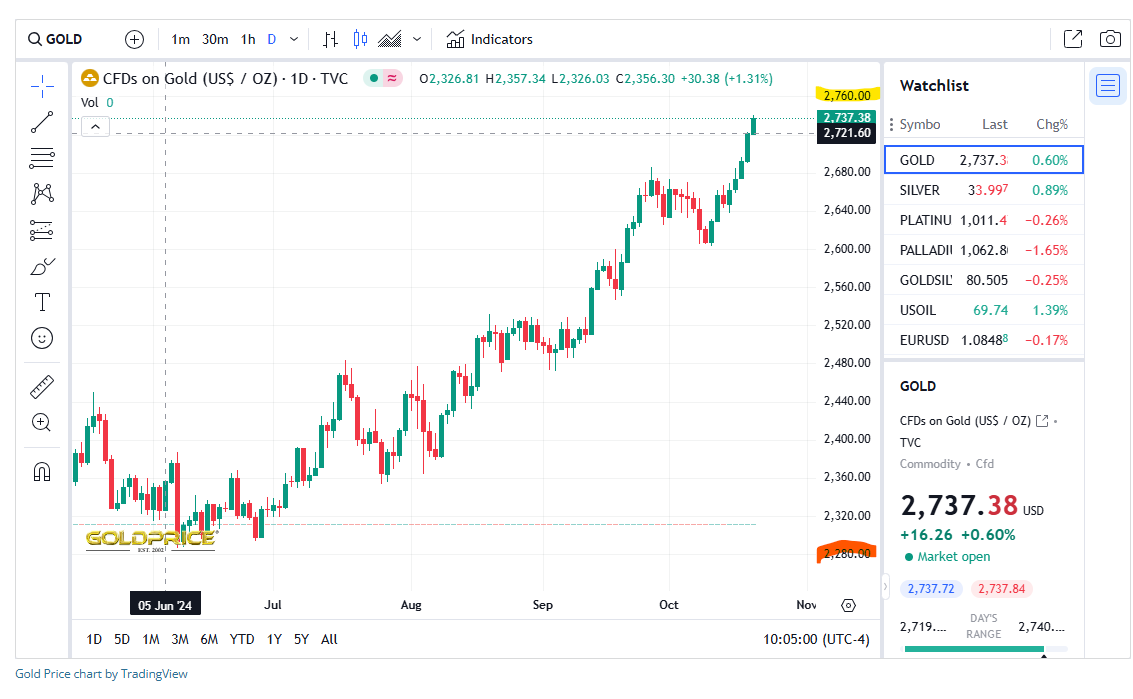This screenshot has width=1133, height=699.
Task: Select the ruler measure tool
Action: pyautogui.click(x=42, y=387)
